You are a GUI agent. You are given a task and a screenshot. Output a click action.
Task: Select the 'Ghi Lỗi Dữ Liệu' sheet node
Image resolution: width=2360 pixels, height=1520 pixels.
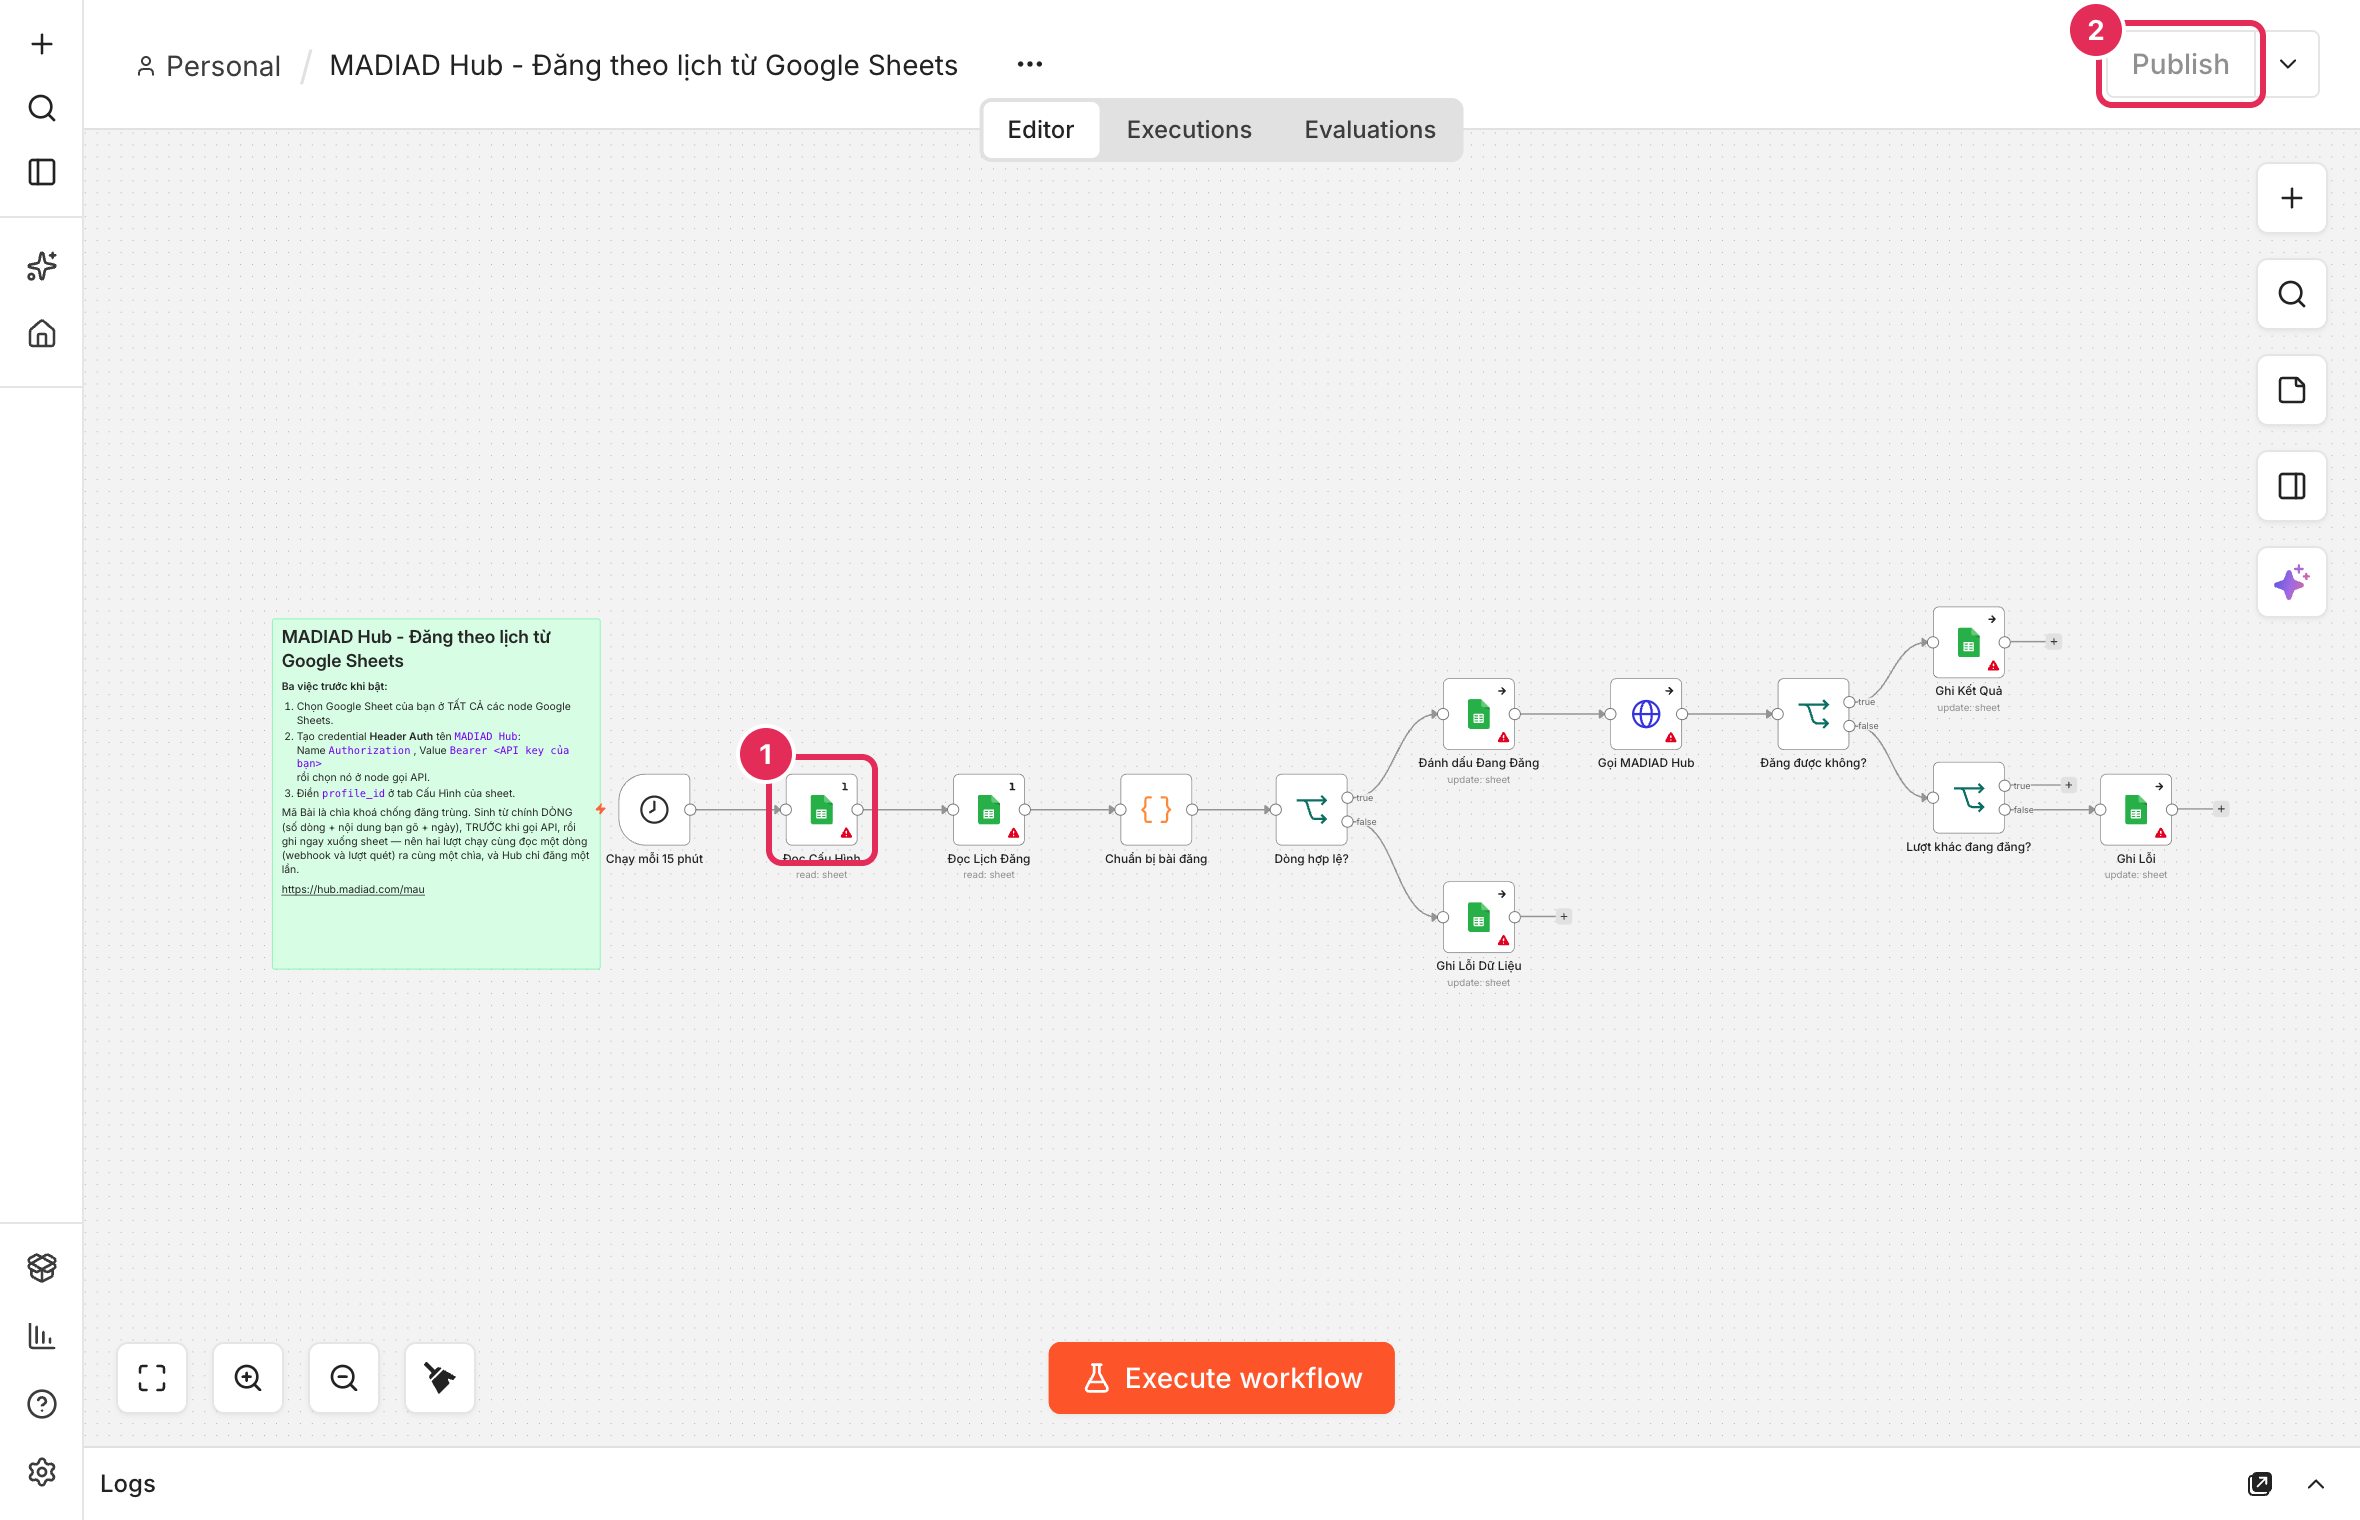click(x=1479, y=917)
